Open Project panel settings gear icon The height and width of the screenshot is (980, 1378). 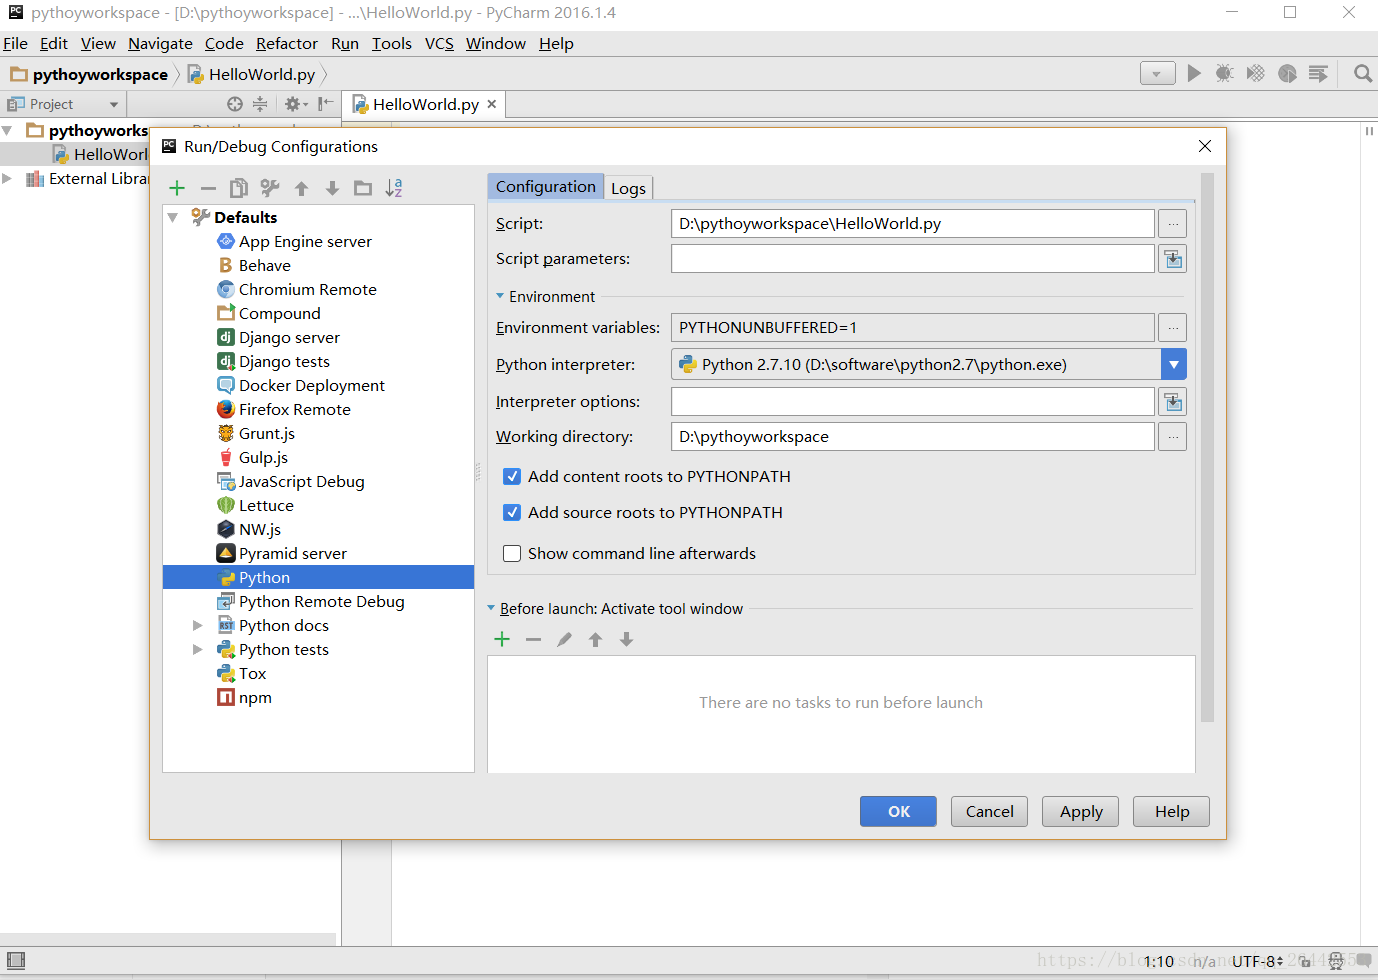pyautogui.click(x=295, y=104)
